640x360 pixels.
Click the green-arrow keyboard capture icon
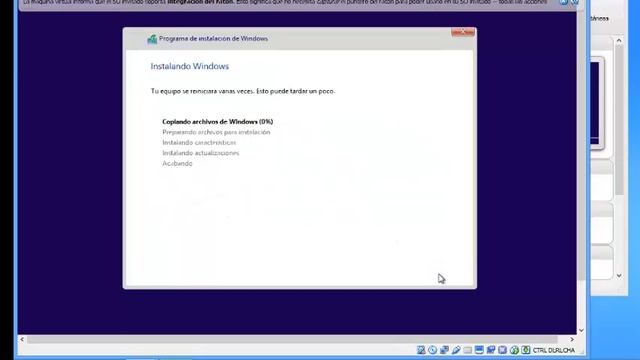click(526, 350)
